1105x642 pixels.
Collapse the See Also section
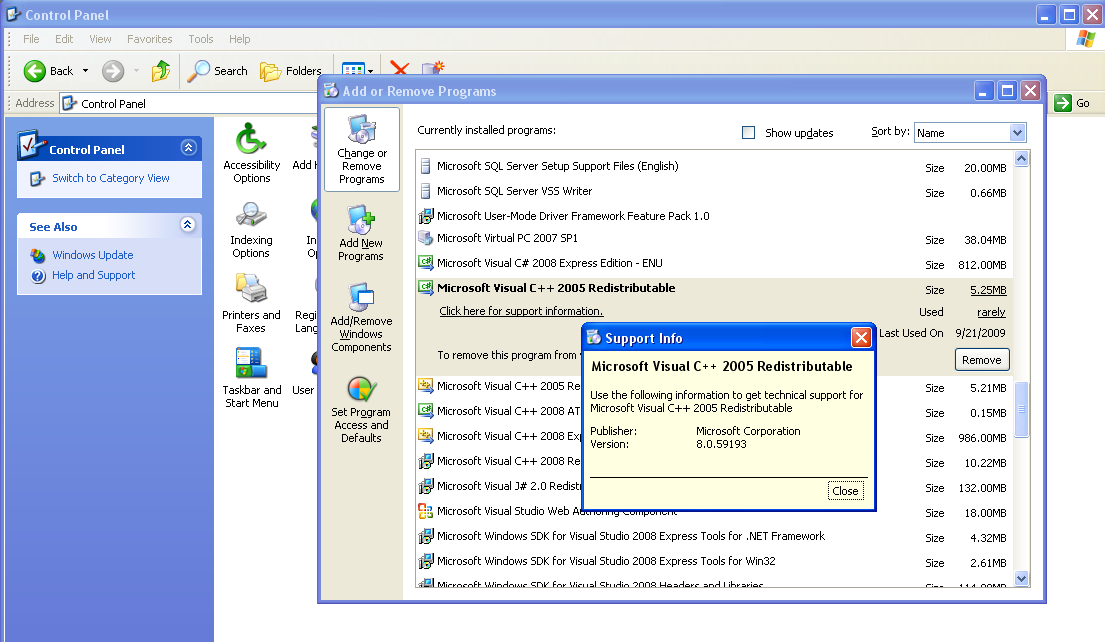188,226
